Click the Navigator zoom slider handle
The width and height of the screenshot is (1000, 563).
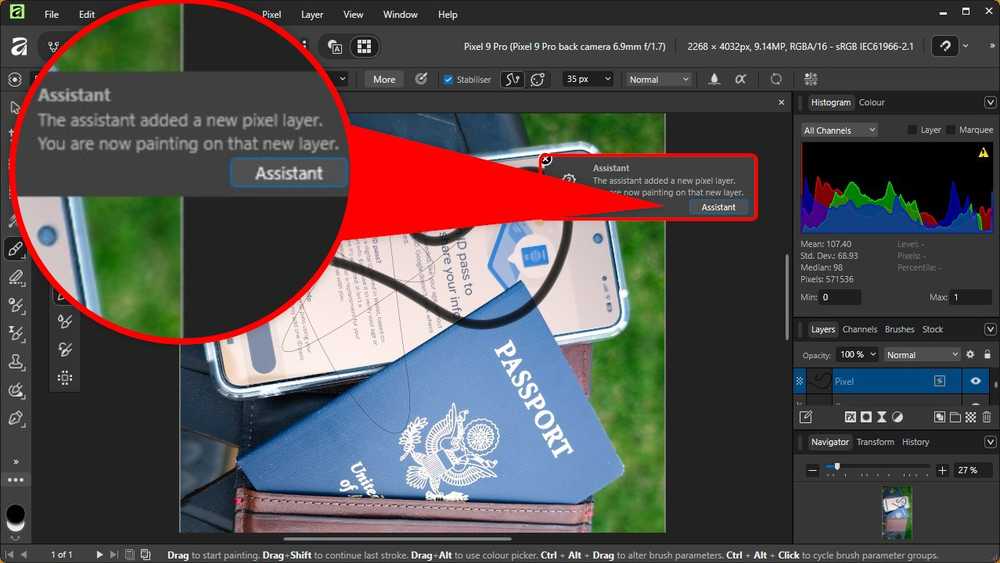coord(837,467)
